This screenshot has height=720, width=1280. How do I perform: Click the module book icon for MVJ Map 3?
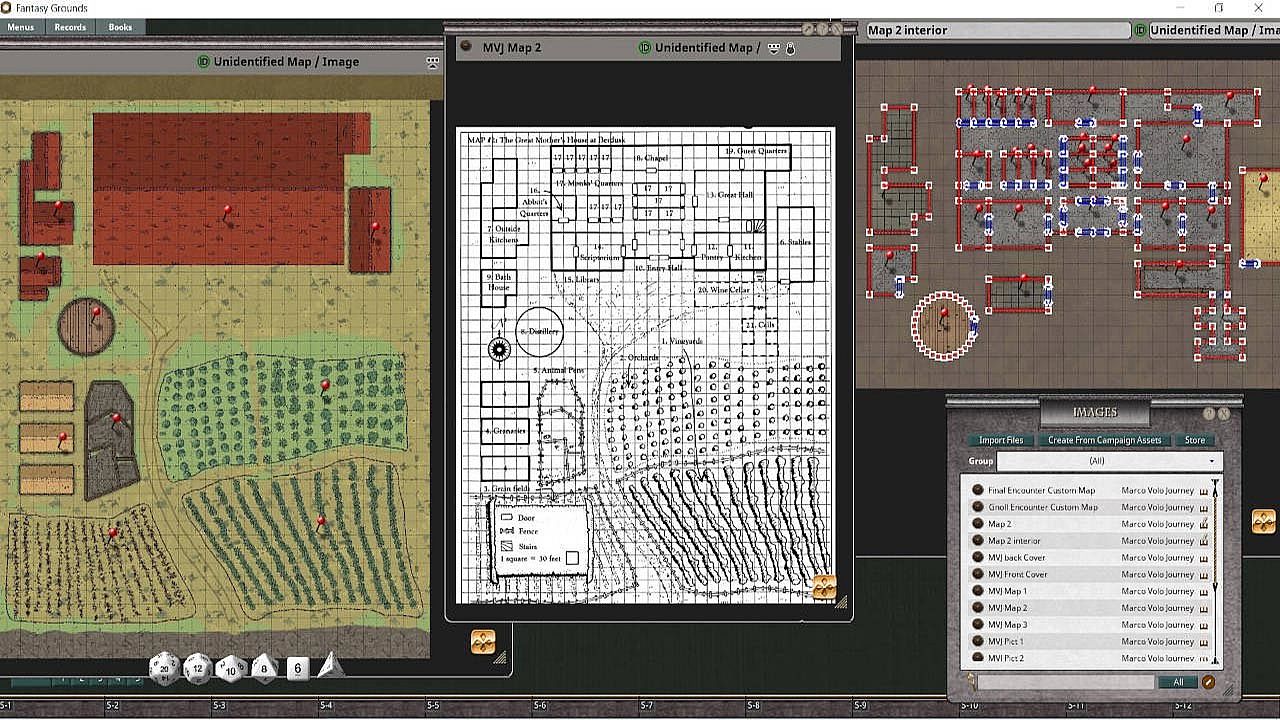point(1203,625)
